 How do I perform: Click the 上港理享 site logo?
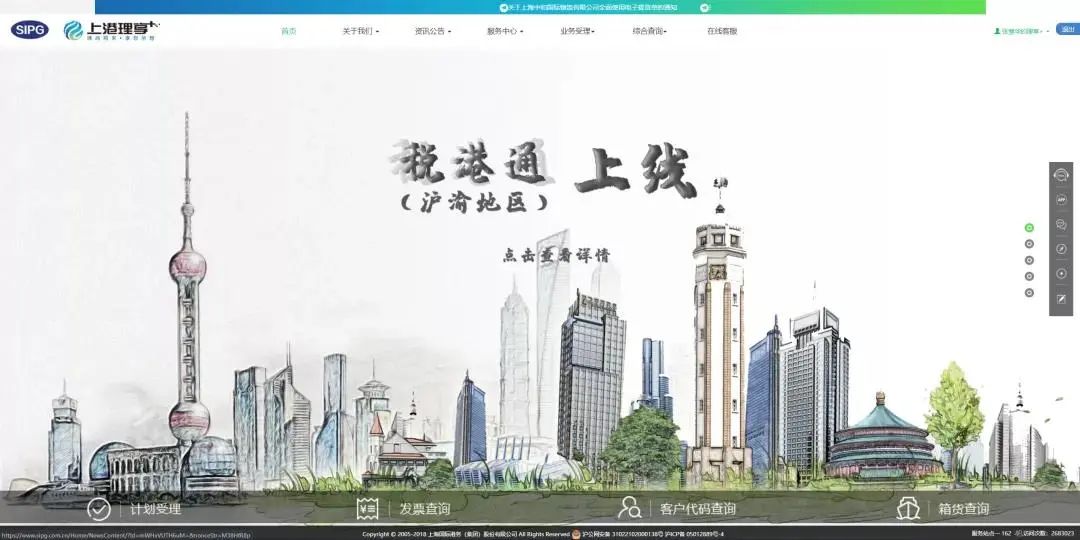click(110, 30)
